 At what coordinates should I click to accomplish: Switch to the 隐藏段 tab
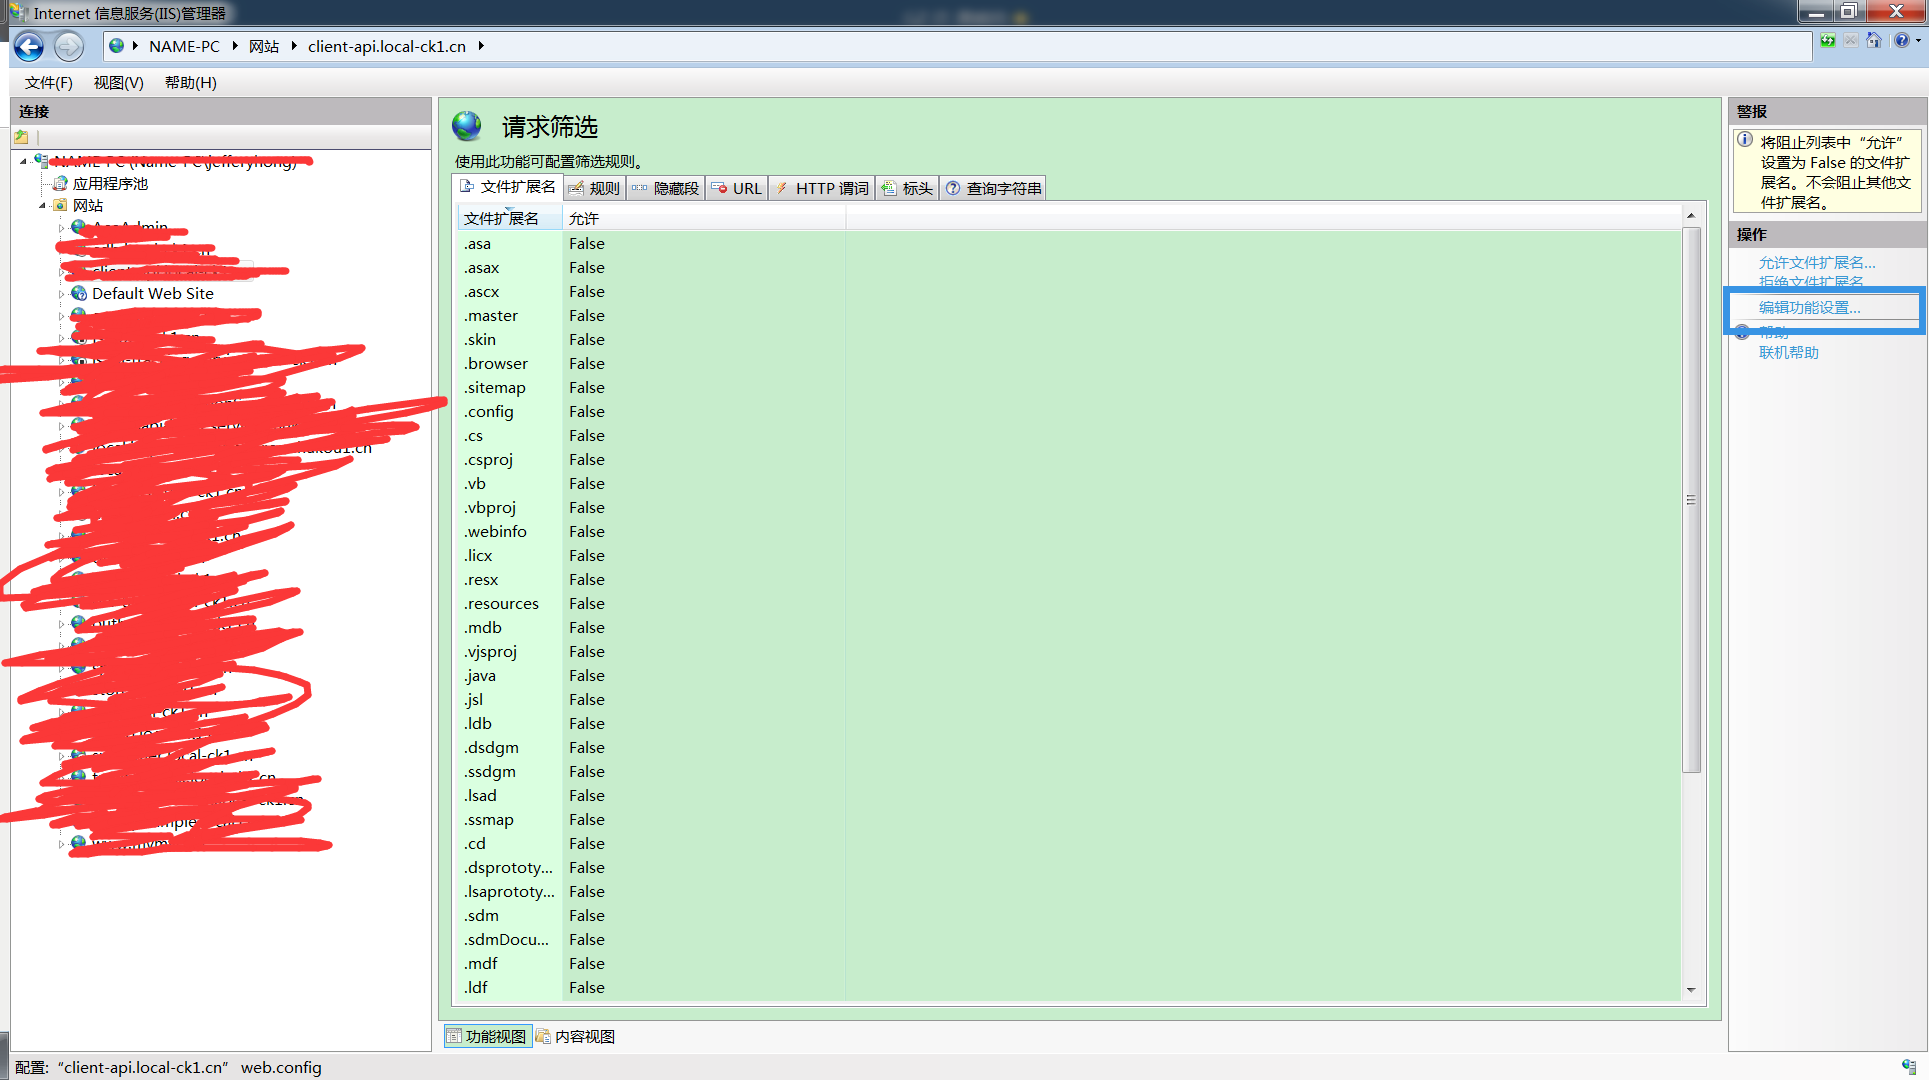click(x=665, y=188)
